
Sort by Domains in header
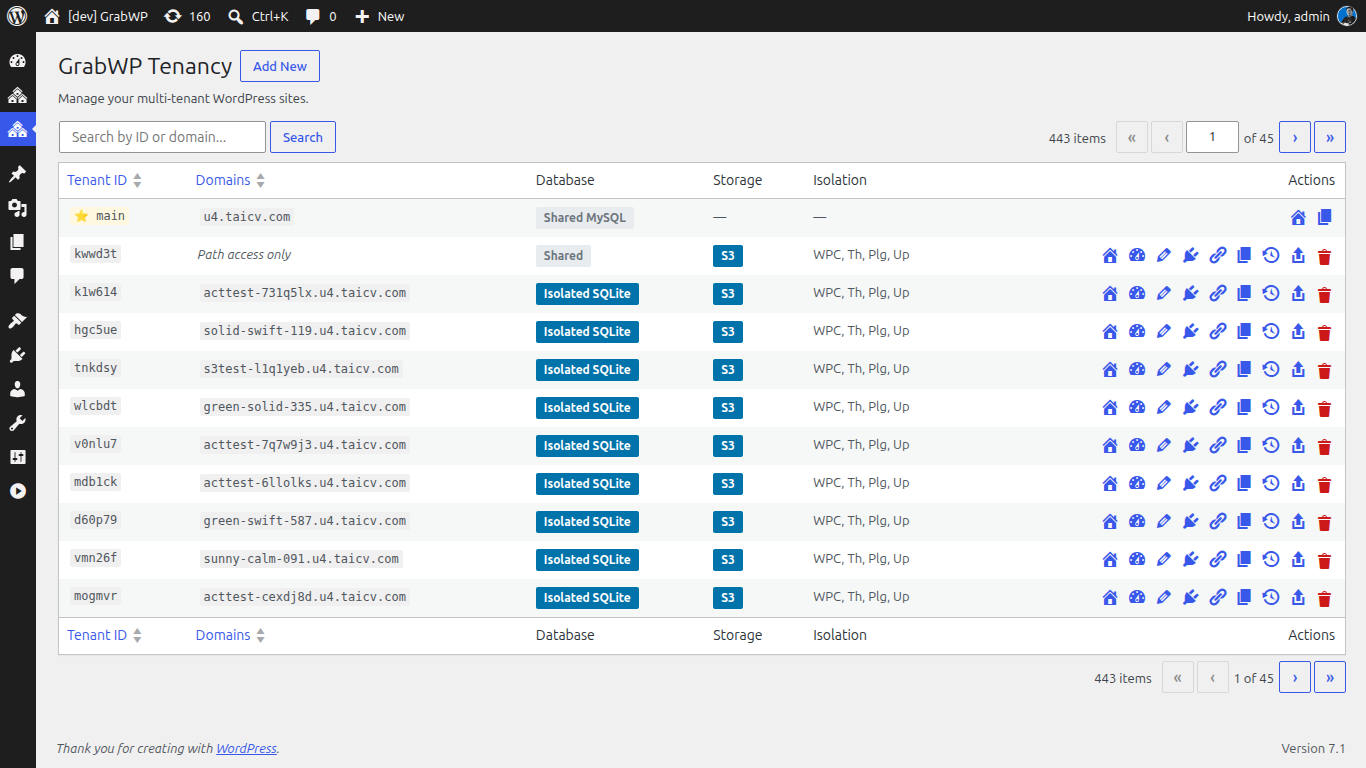[230, 180]
